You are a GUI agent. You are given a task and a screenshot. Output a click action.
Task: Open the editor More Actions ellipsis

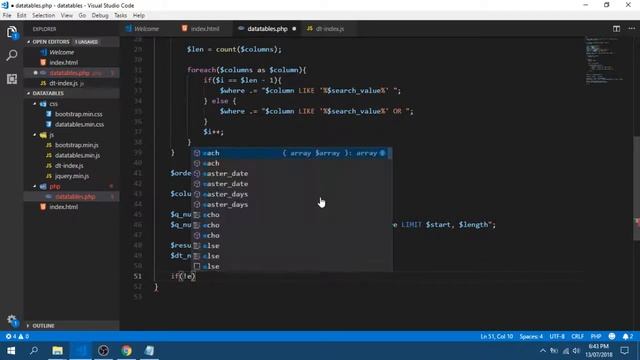coord(631,29)
